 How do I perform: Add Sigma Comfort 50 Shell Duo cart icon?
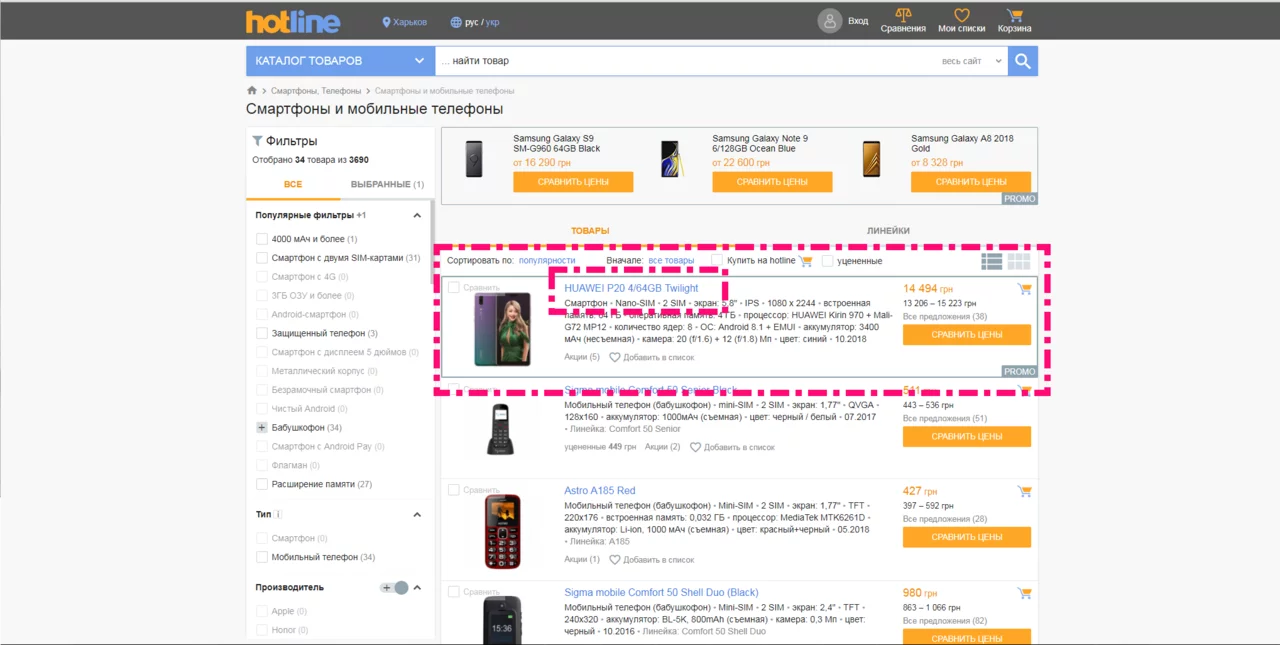click(1024, 593)
